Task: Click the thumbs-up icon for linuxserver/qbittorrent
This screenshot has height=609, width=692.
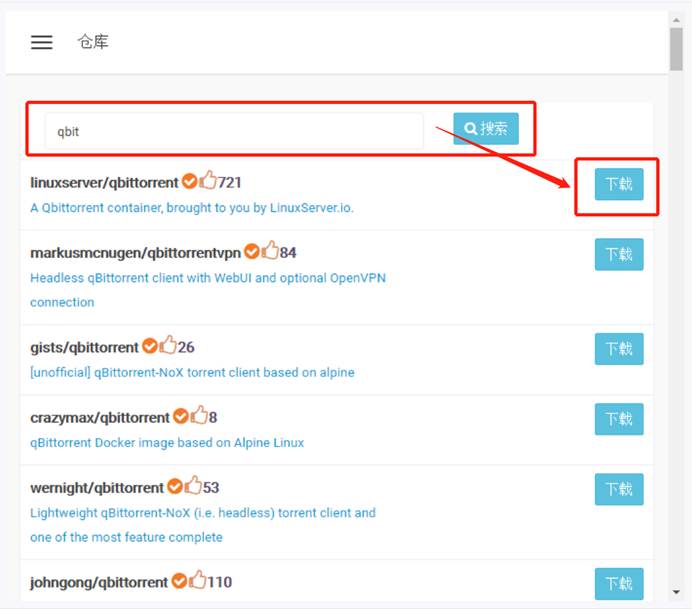Action: (x=208, y=181)
